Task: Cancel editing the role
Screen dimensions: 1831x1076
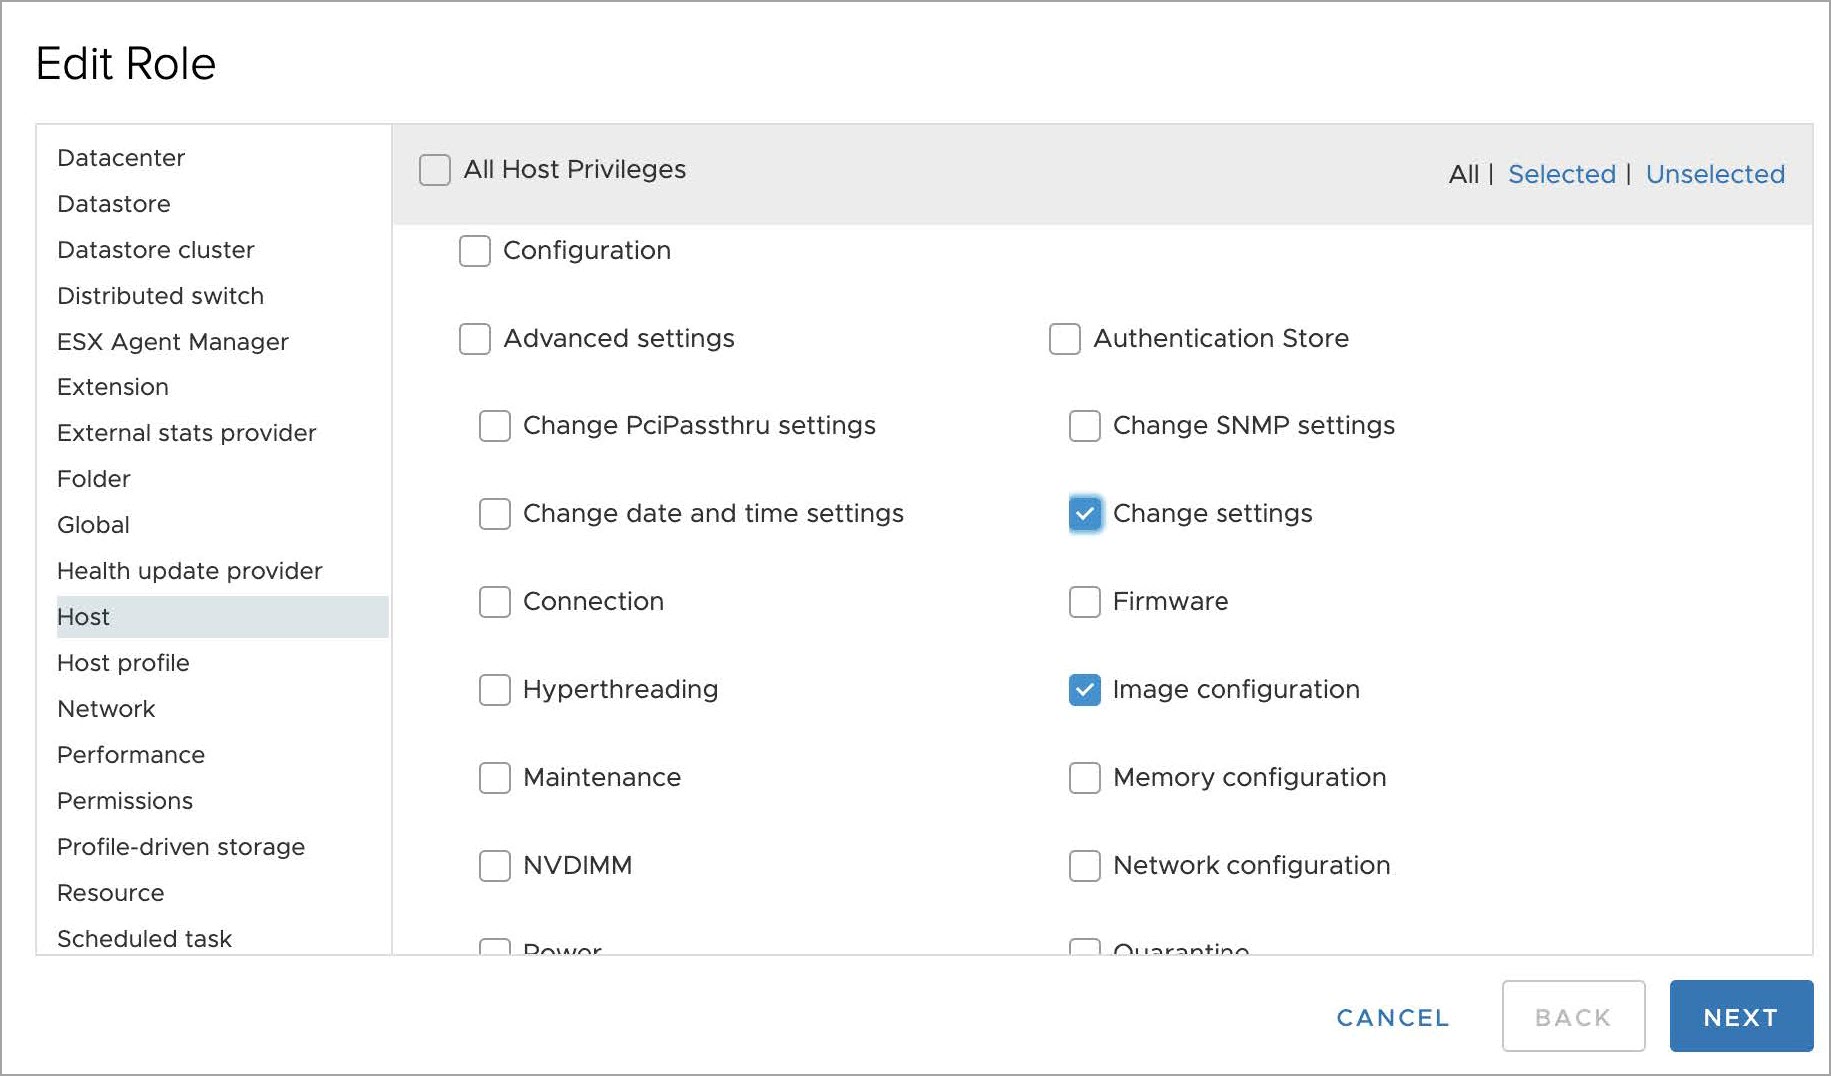Action: [1393, 1017]
